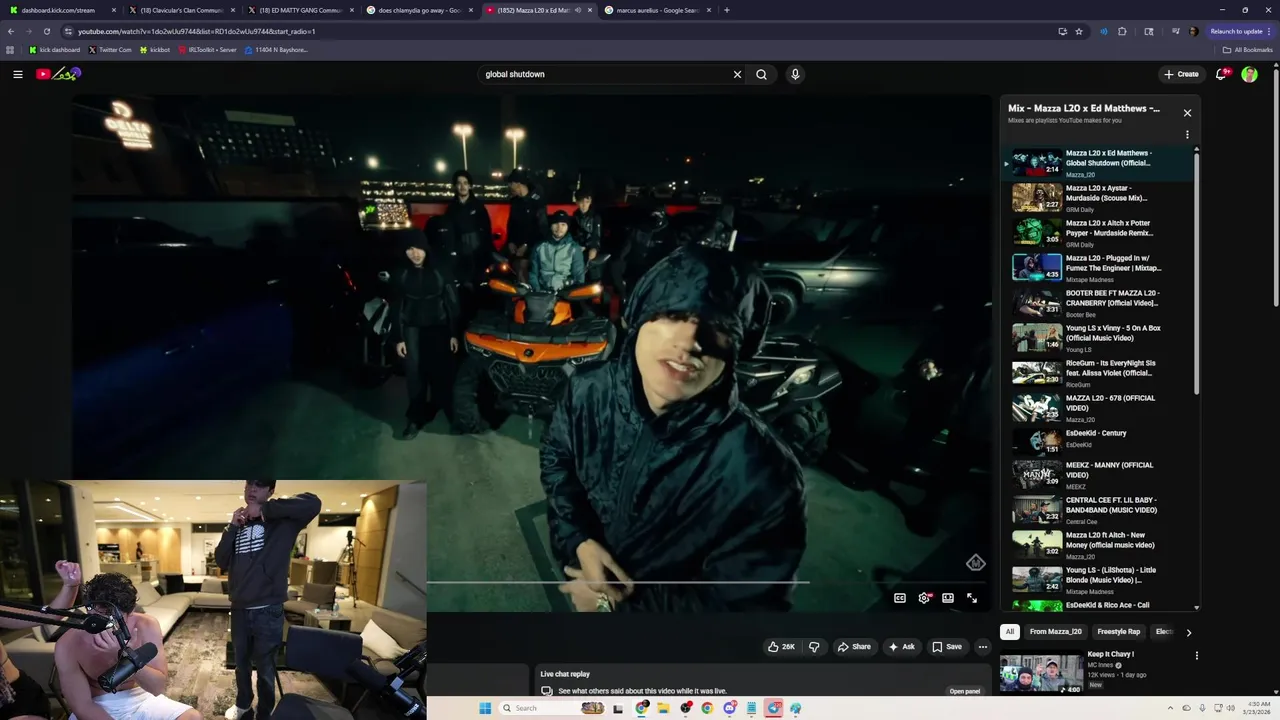Close the Mix playlist panel

point(1187,113)
